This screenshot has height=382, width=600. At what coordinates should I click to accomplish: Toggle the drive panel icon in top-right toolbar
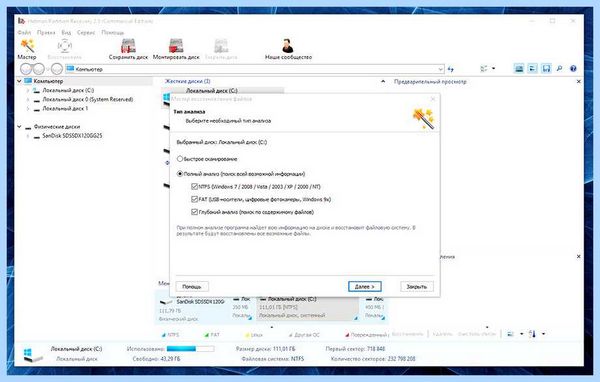click(x=519, y=69)
